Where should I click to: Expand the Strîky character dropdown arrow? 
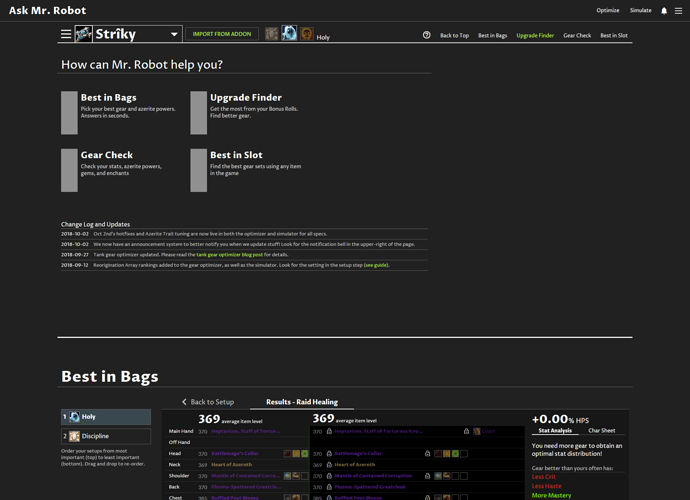[x=174, y=34]
